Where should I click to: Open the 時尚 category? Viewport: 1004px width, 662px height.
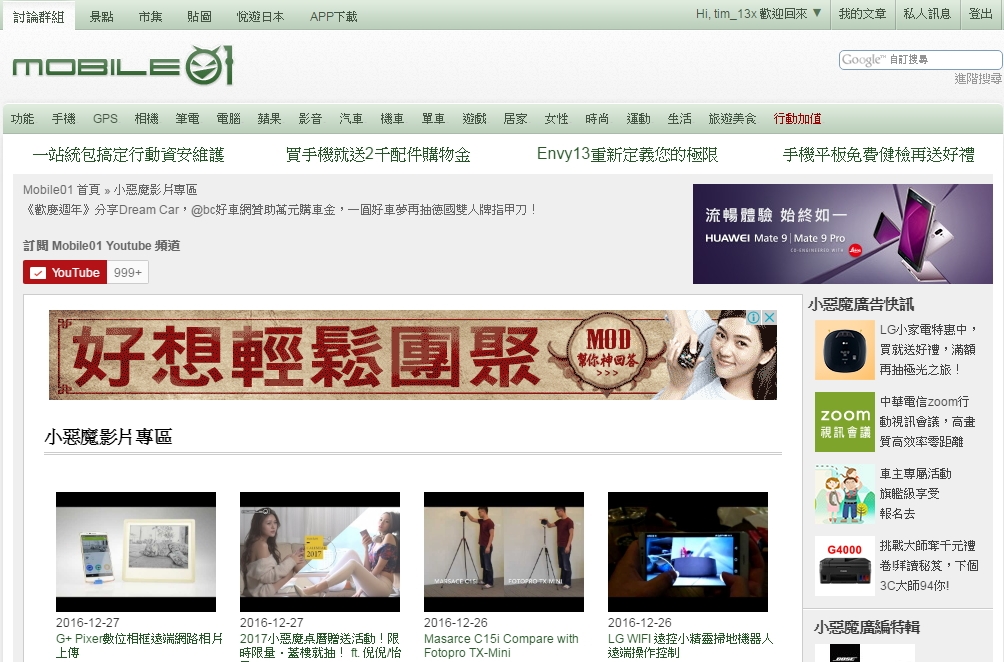tap(597, 118)
